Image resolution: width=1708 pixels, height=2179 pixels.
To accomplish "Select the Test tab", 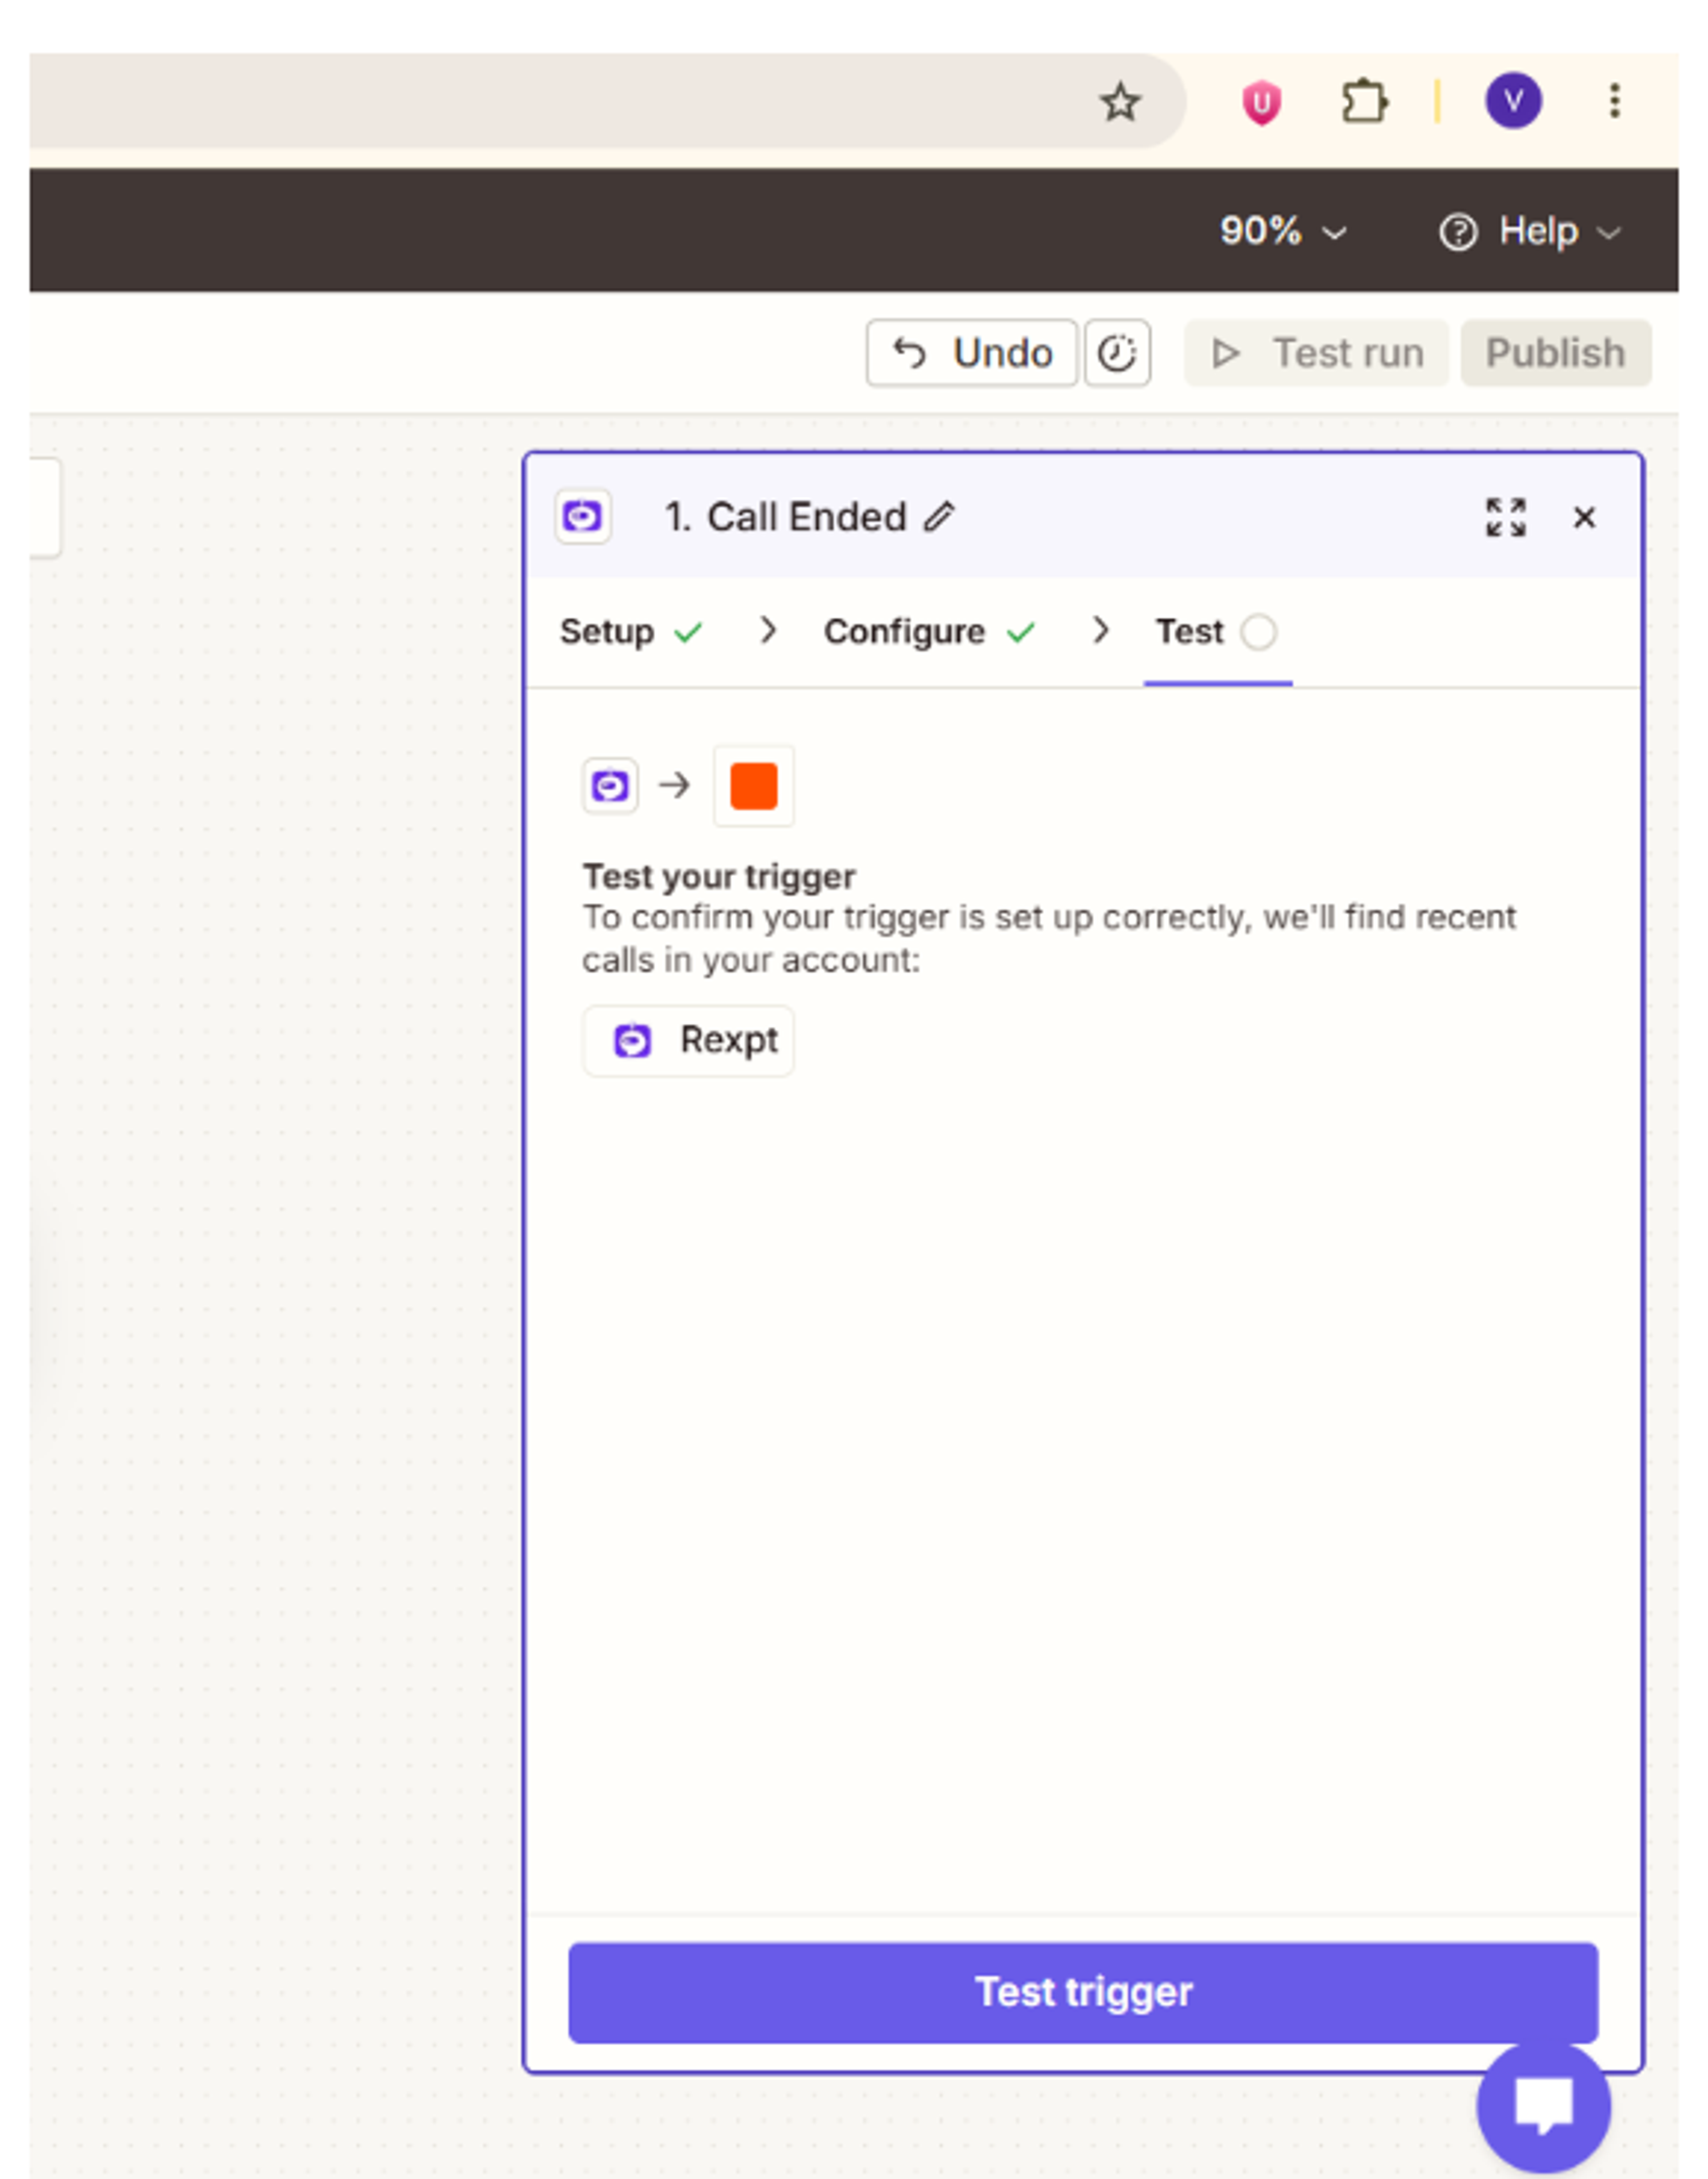I will 1217,632.
